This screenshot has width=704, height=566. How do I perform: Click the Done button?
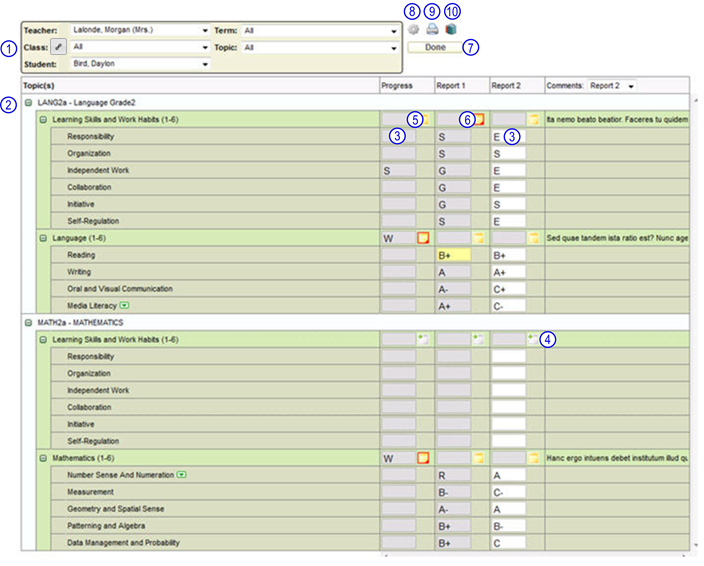click(435, 47)
